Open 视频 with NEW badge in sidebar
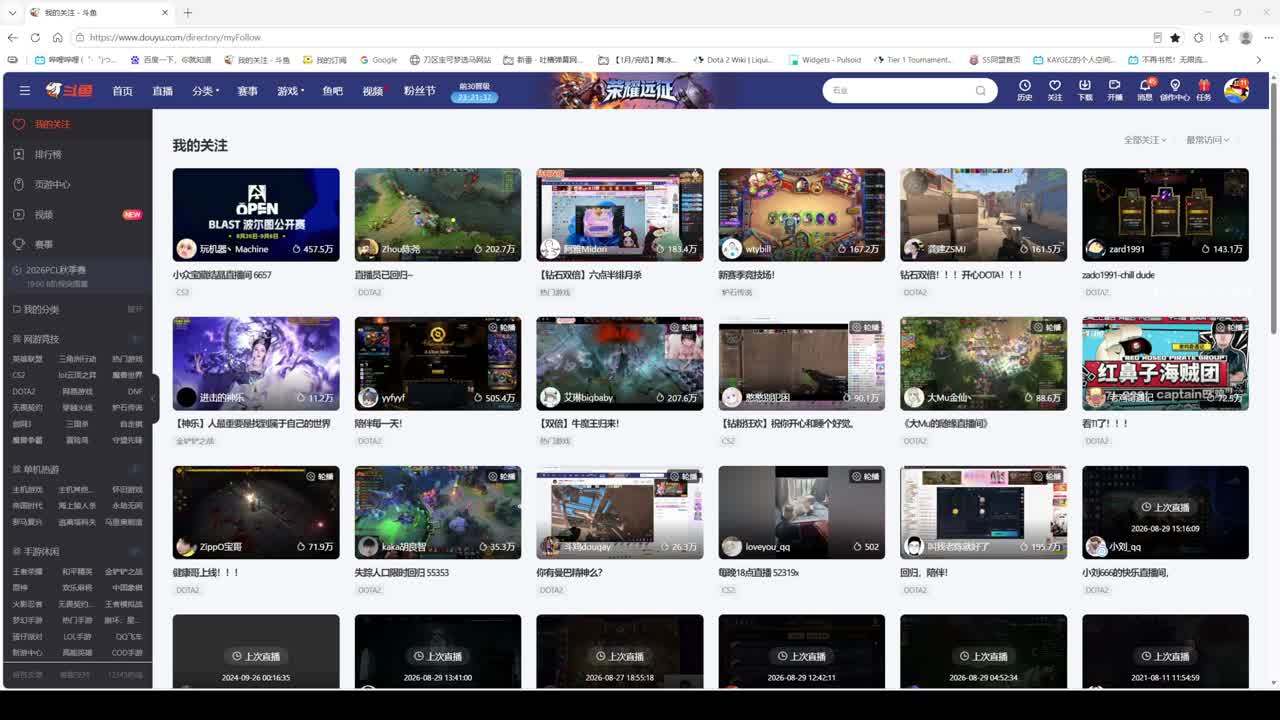Image resolution: width=1280 pixels, height=720 pixels. tap(76, 214)
